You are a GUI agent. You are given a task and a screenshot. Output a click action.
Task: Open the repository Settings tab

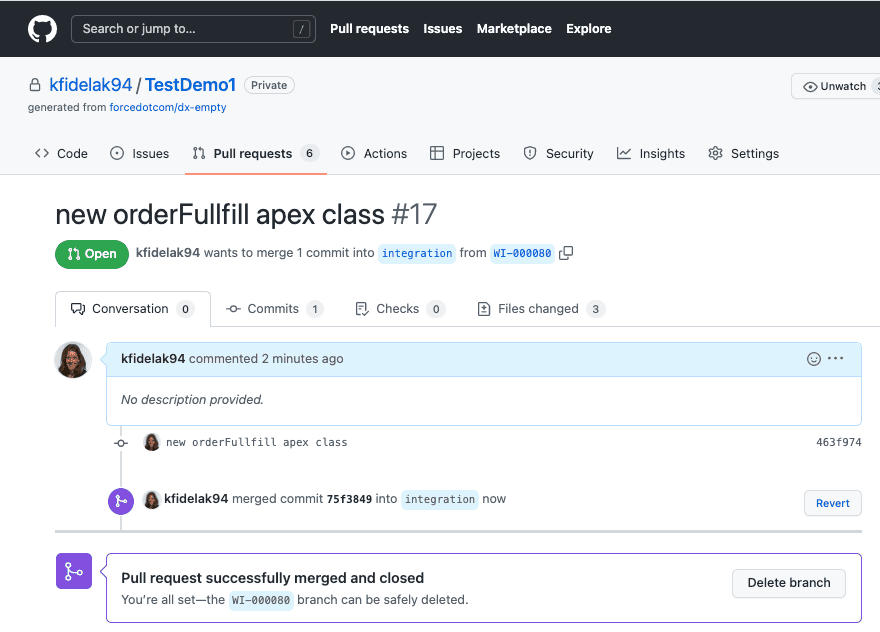pos(744,153)
